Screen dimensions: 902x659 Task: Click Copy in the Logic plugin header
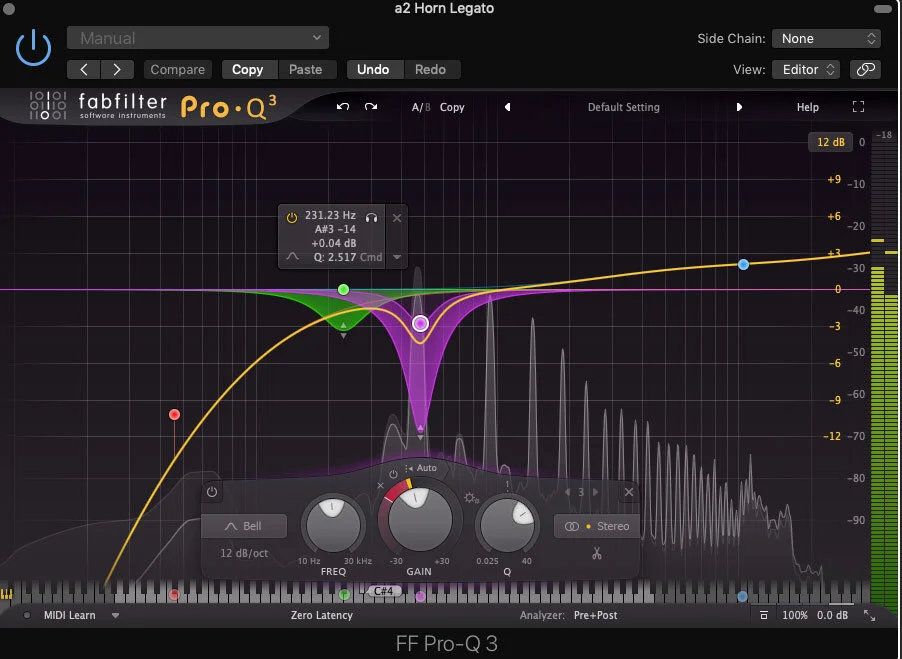pyautogui.click(x=247, y=70)
